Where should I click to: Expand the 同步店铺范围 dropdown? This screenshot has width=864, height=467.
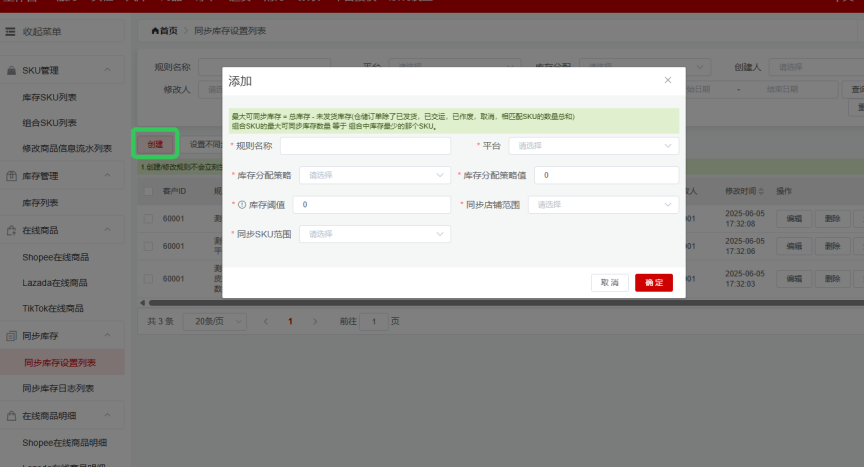coord(604,205)
